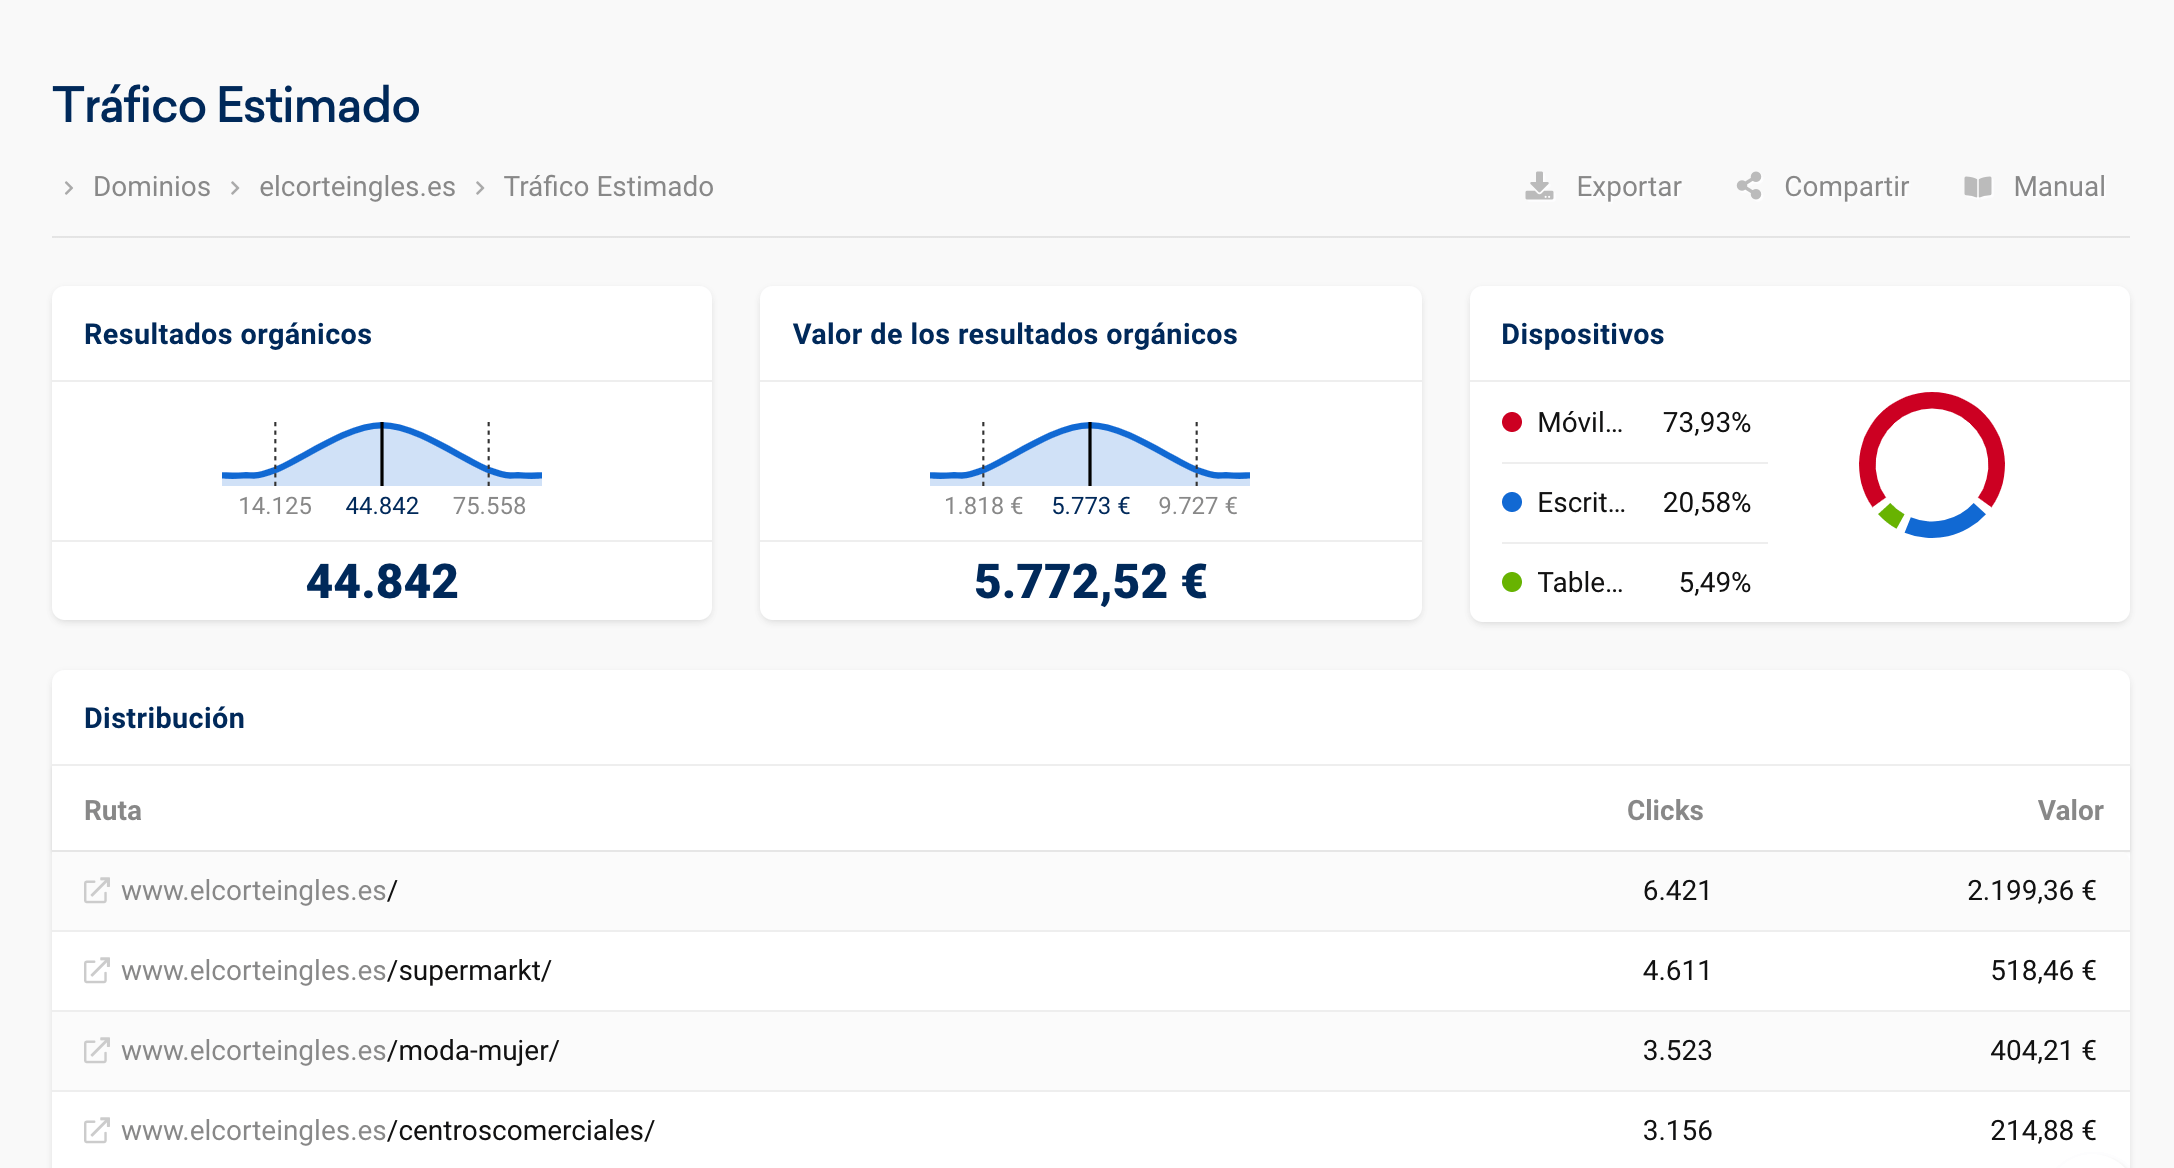Click the 75.558 upper bound label
This screenshot has height=1168, width=2174.
[489, 506]
